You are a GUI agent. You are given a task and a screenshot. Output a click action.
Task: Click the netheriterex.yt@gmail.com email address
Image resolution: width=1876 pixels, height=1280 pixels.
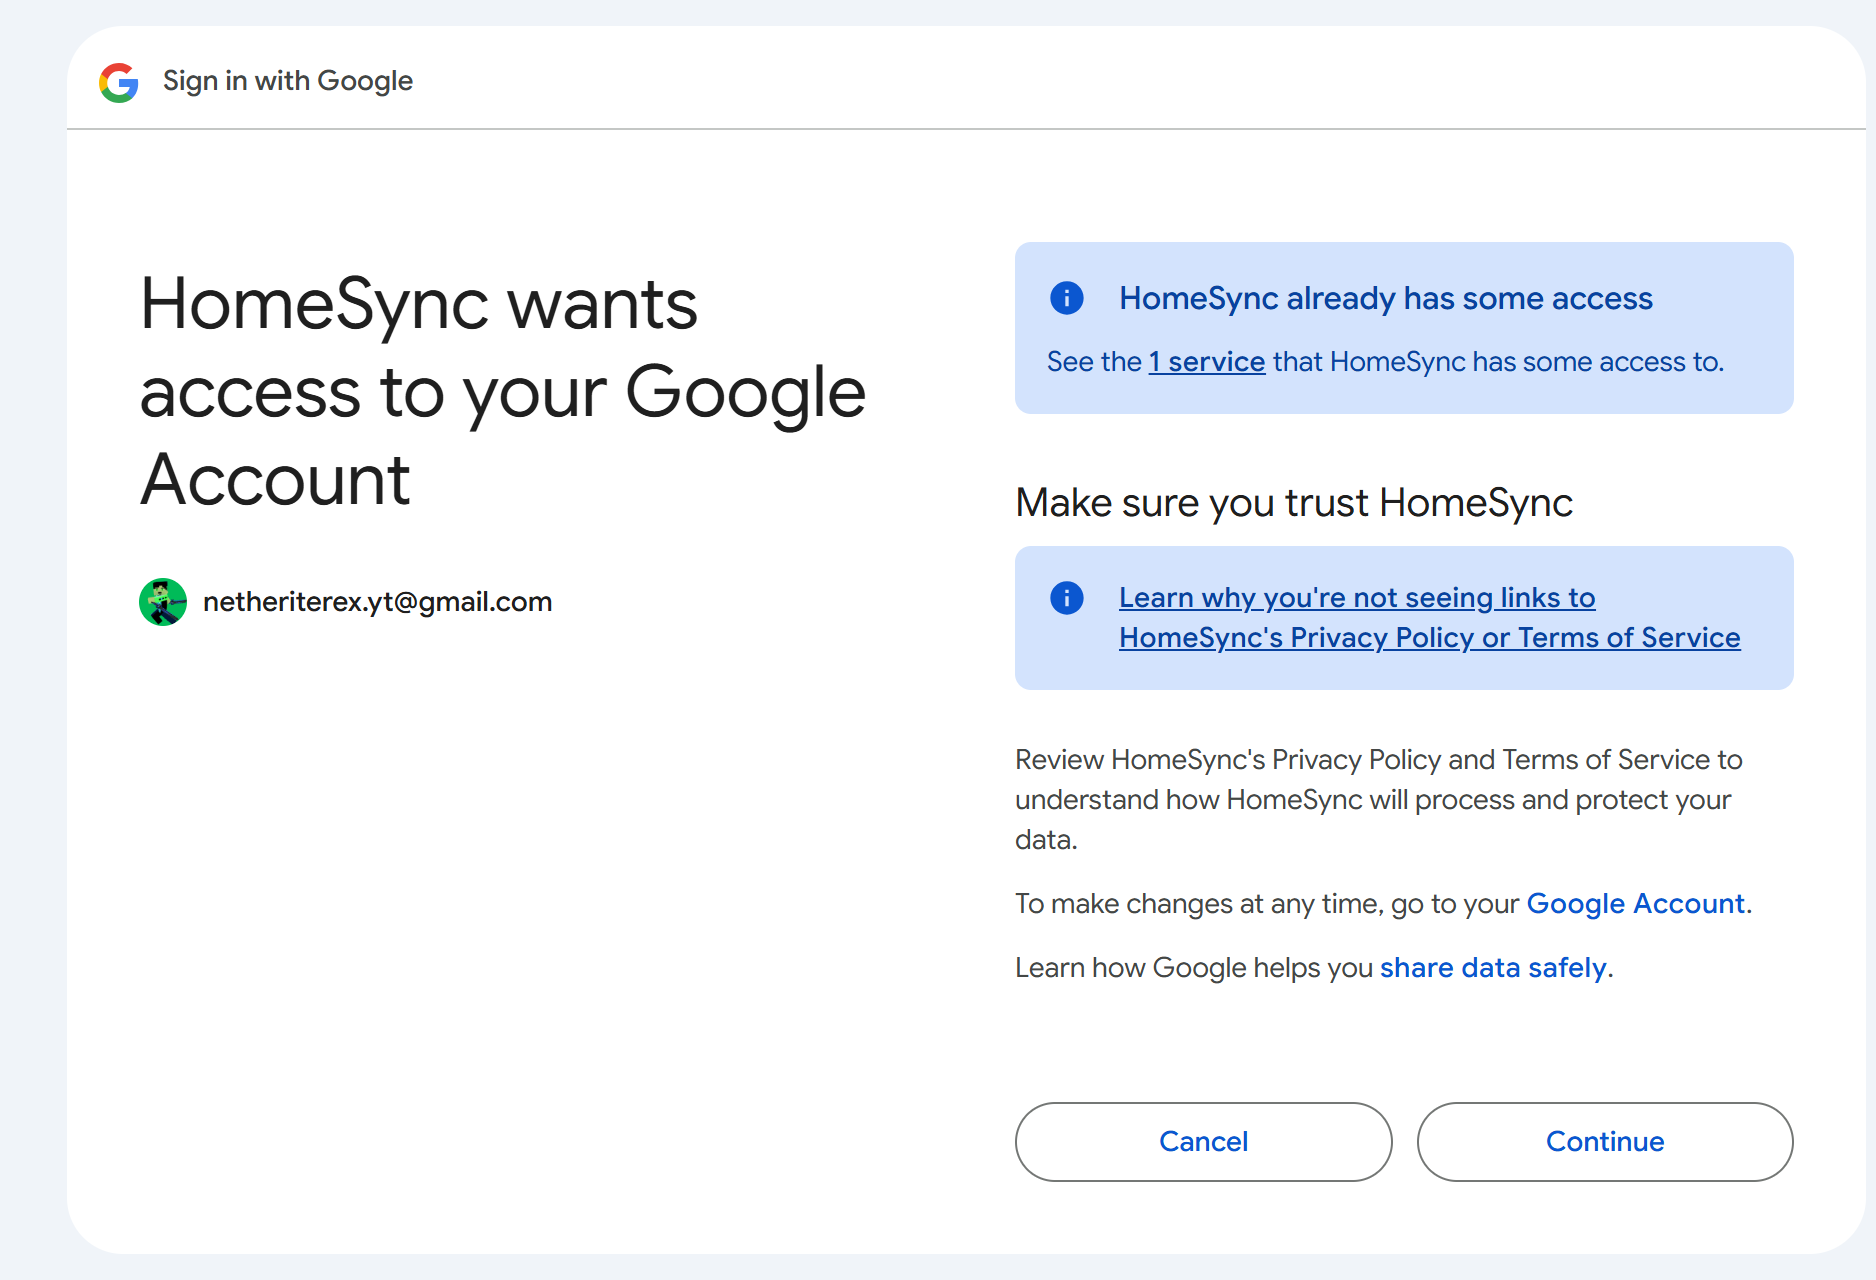coord(377,602)
